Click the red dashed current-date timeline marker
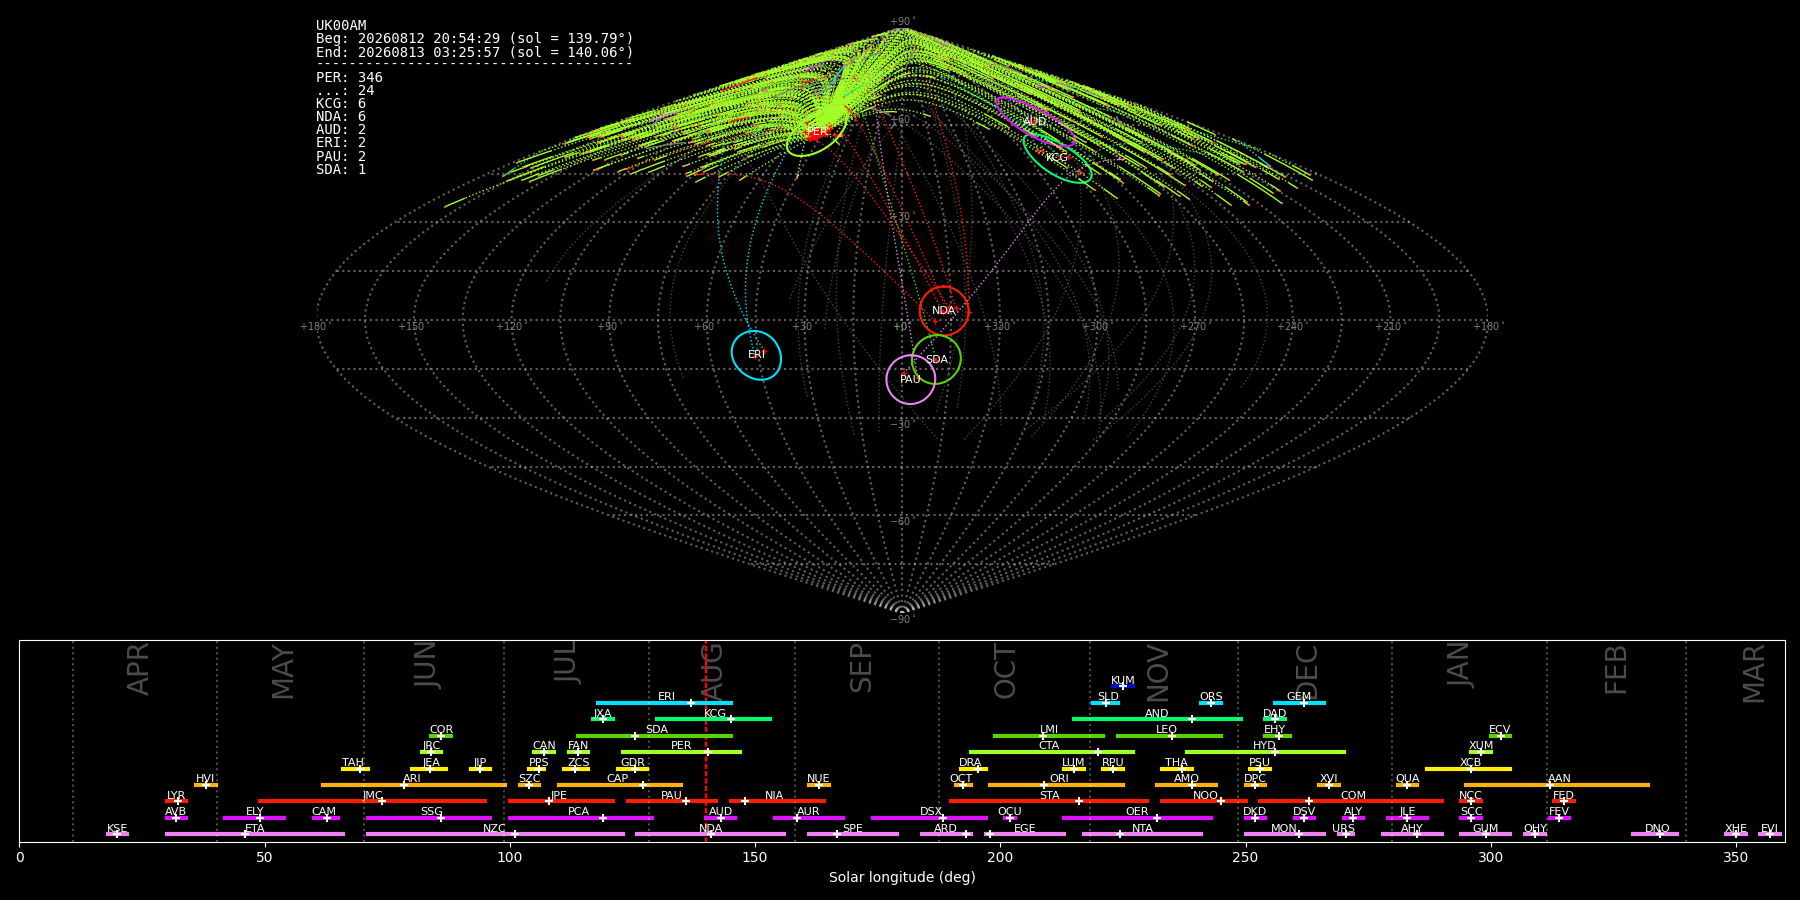Screen dimensions: 1800x900 [x=705, y=740]
